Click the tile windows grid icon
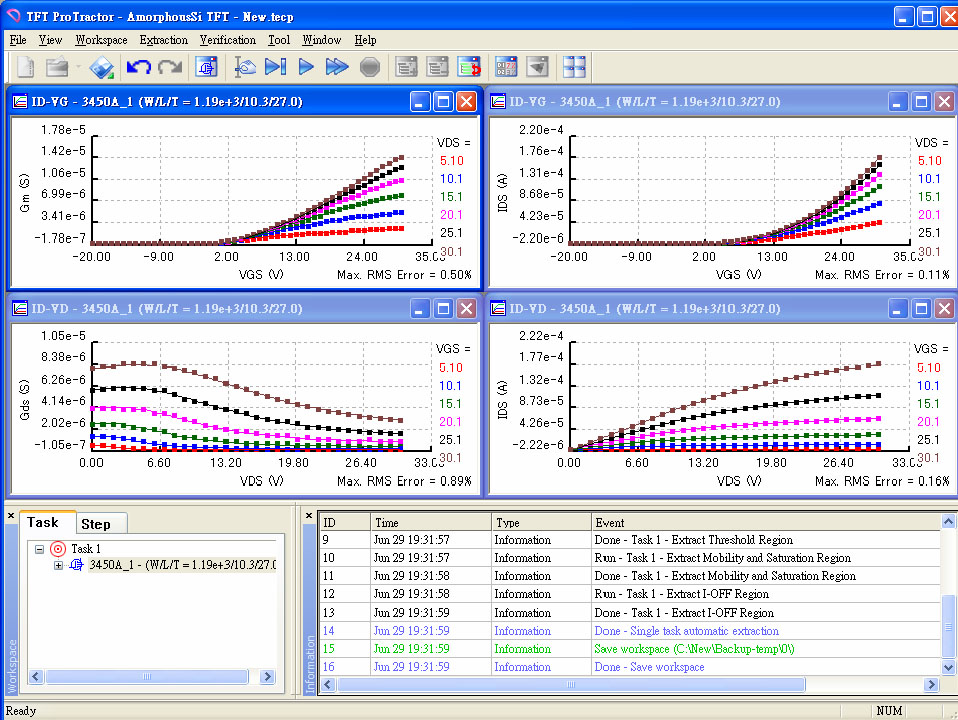Viewport: 958px width, 720px height. [x=574, y=67]
